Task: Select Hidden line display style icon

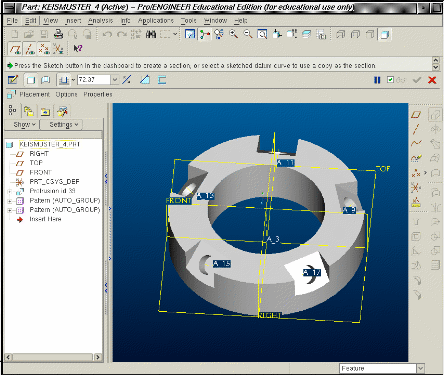Action: tap(355, 34)
